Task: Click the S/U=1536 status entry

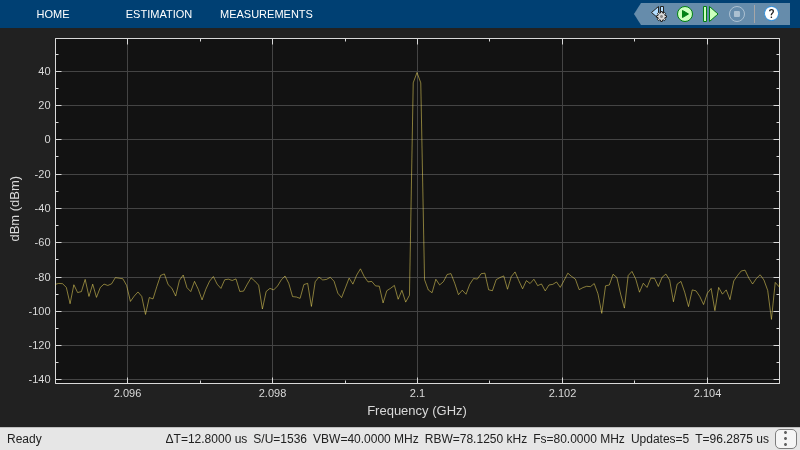Action: tap(280, 439)
